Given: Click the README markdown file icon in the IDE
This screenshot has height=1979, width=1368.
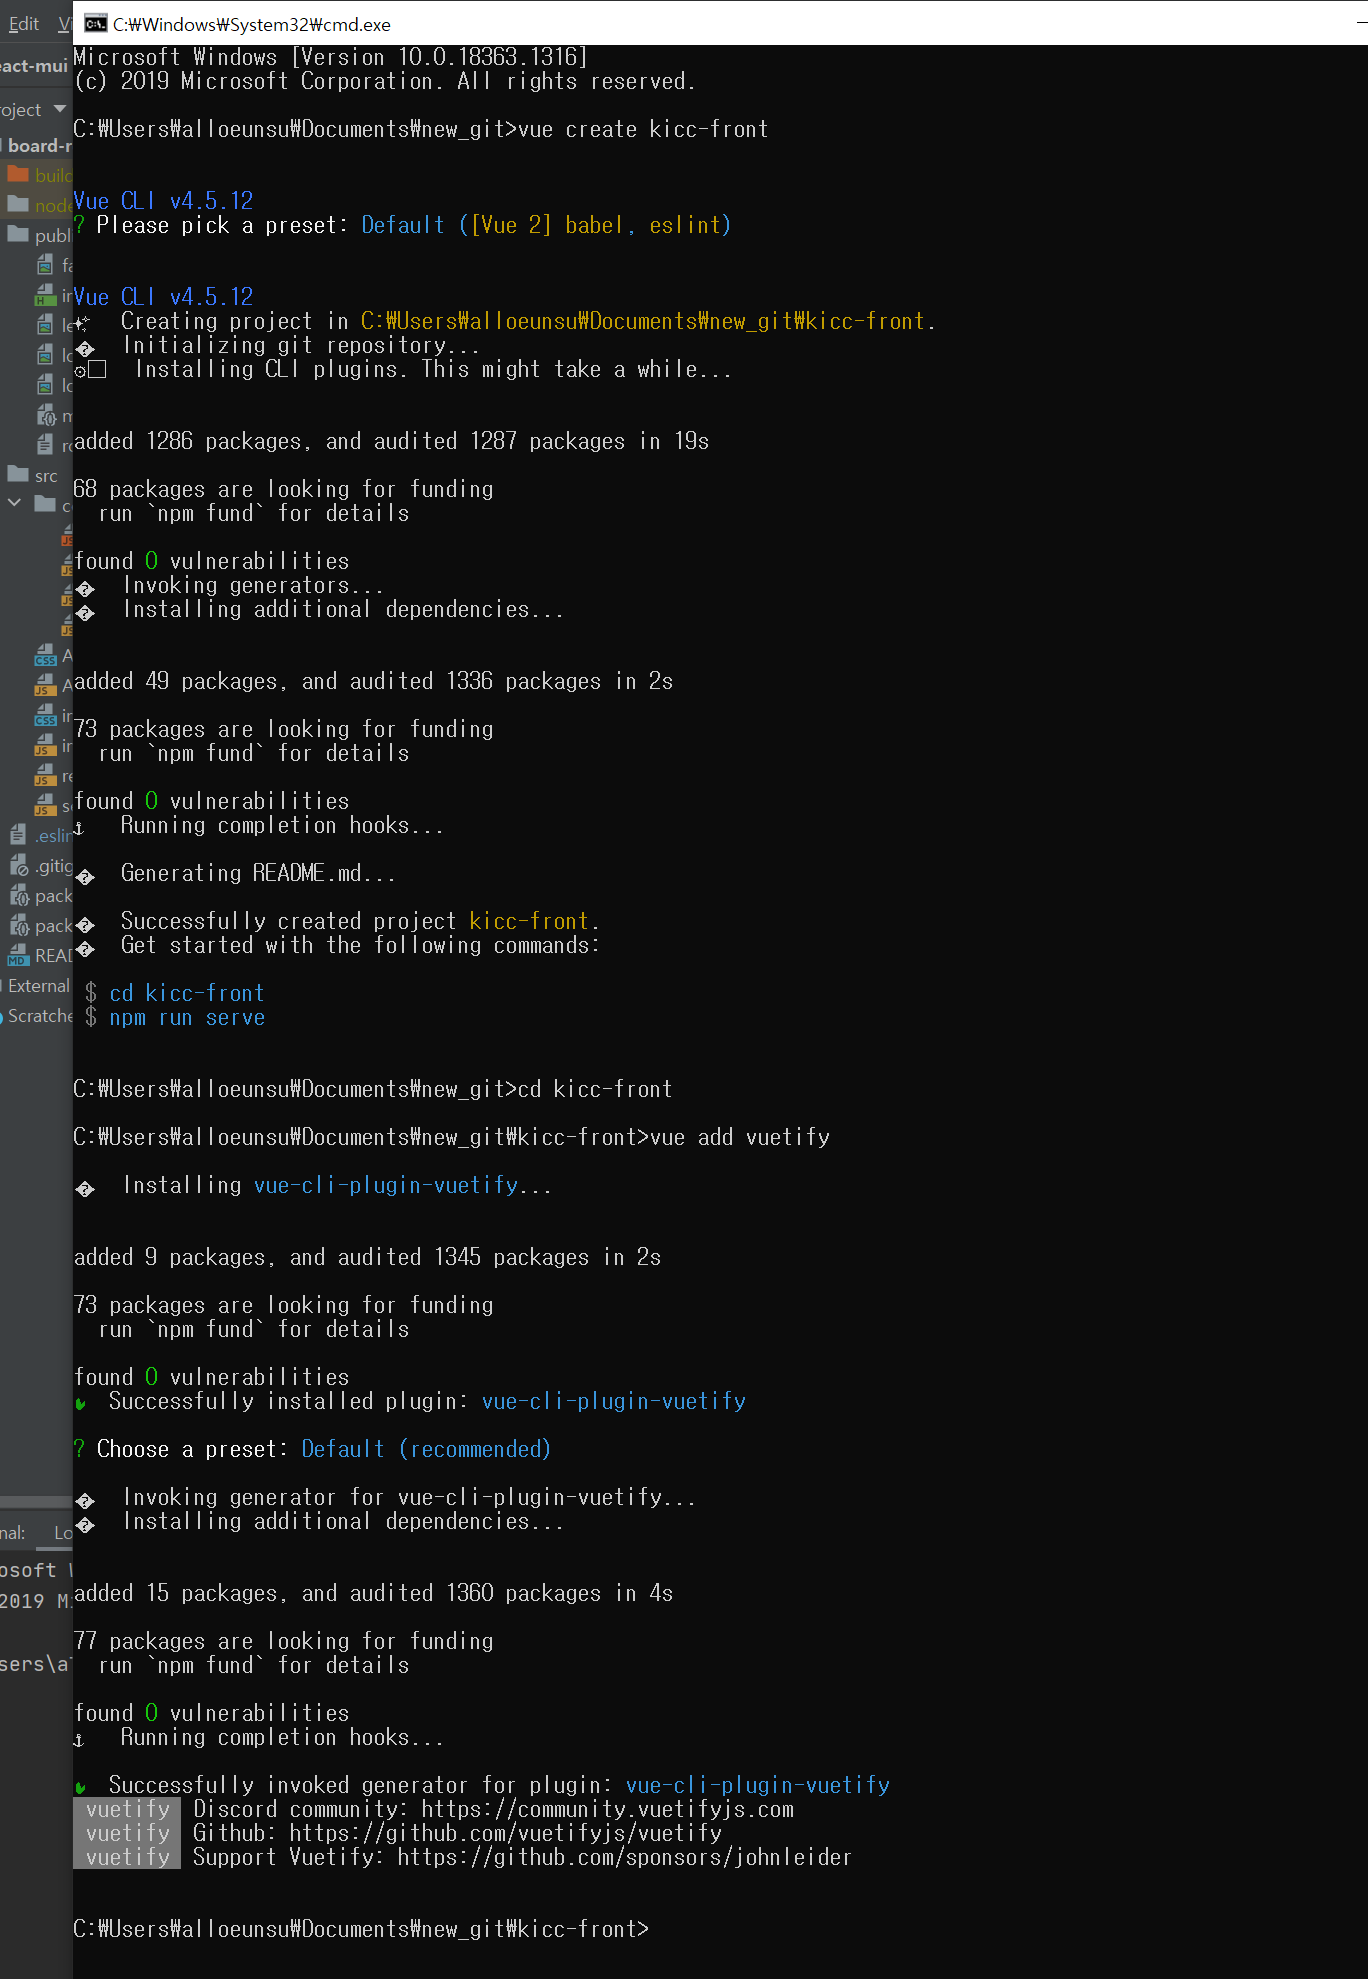Looking at the screenshot, I should pos(18,955).
